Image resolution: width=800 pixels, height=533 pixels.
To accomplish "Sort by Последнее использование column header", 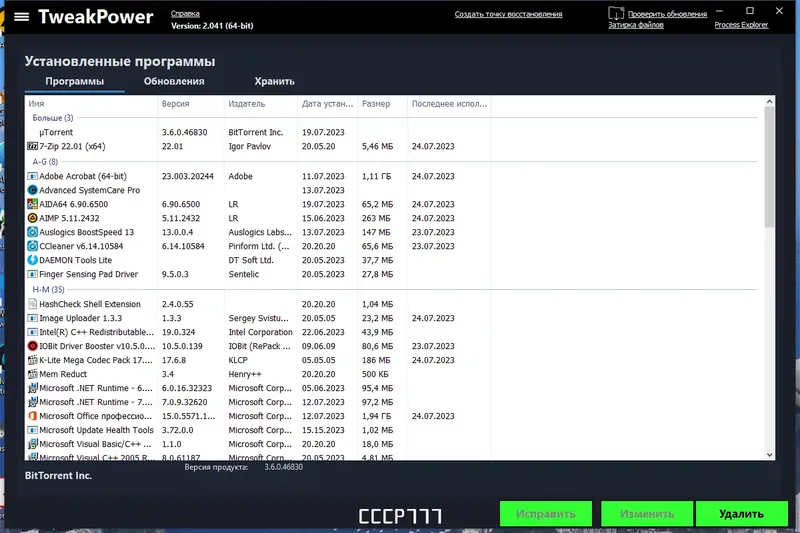I will click(x=449, y=104).
